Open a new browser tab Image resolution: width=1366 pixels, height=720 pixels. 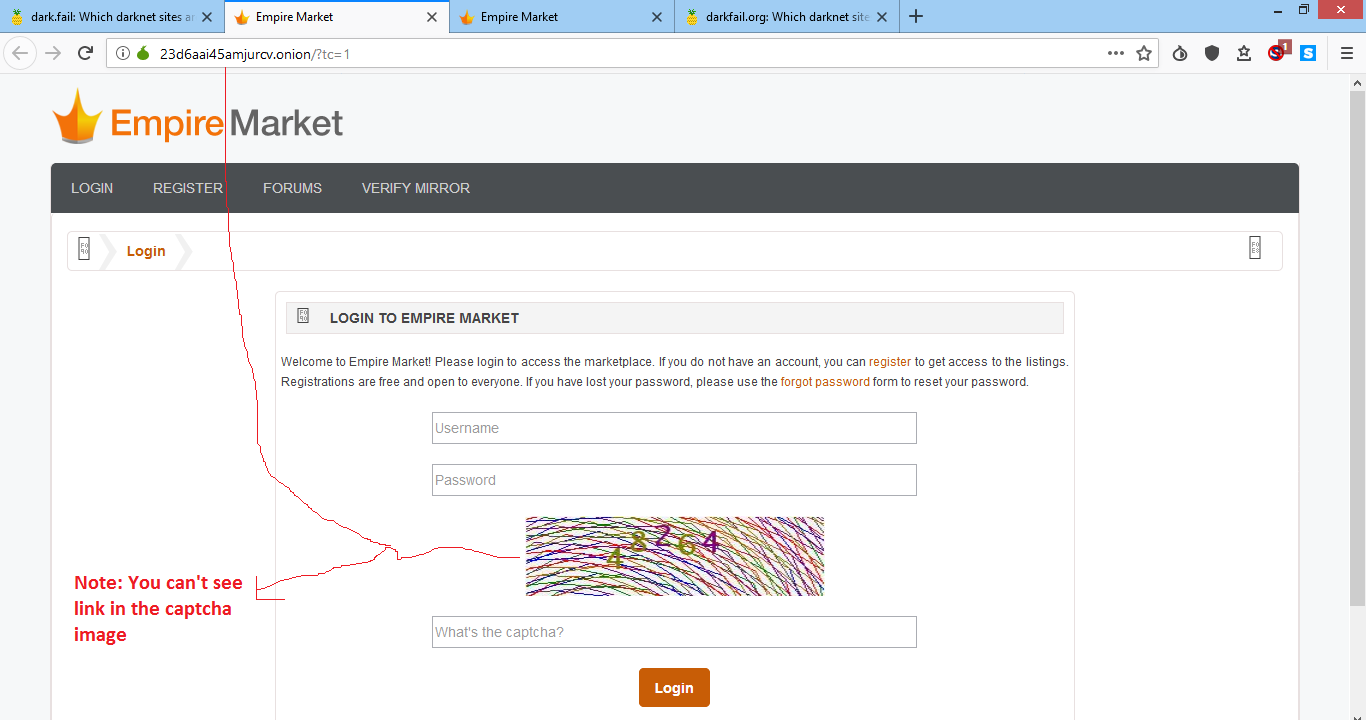point(916,16)
